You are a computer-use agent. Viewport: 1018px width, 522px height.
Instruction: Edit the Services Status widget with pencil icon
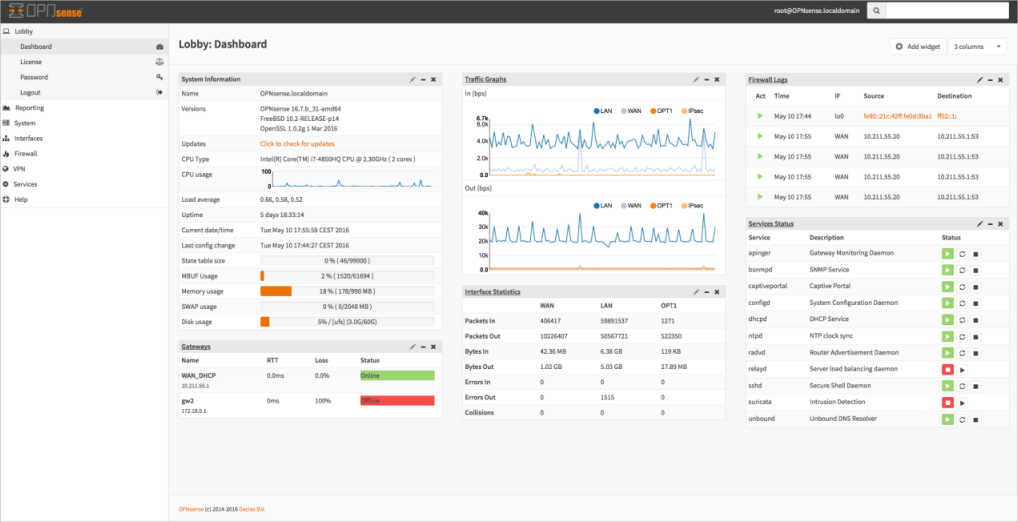[980, 223]
